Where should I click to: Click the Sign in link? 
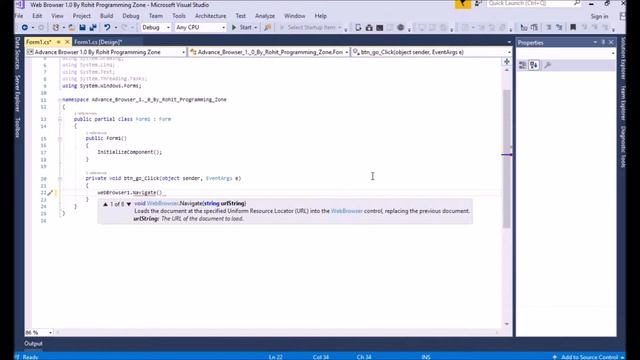point(599,16)
